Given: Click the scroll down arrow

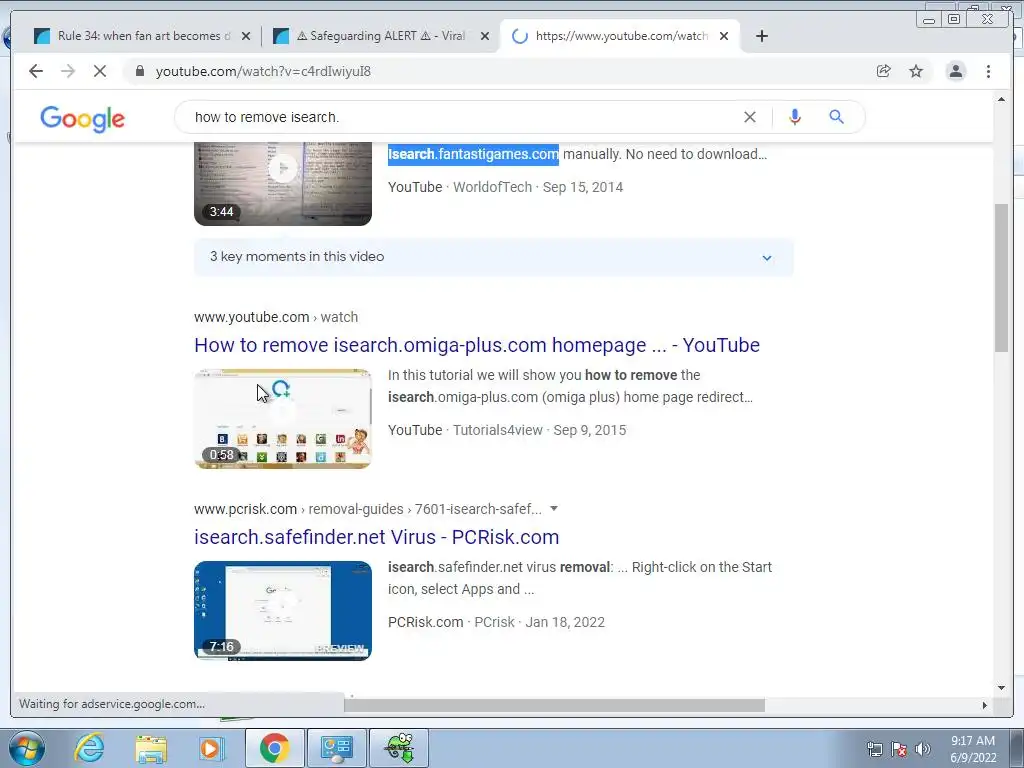Looking at the screenshot, I should click(x=1001, y=687).
